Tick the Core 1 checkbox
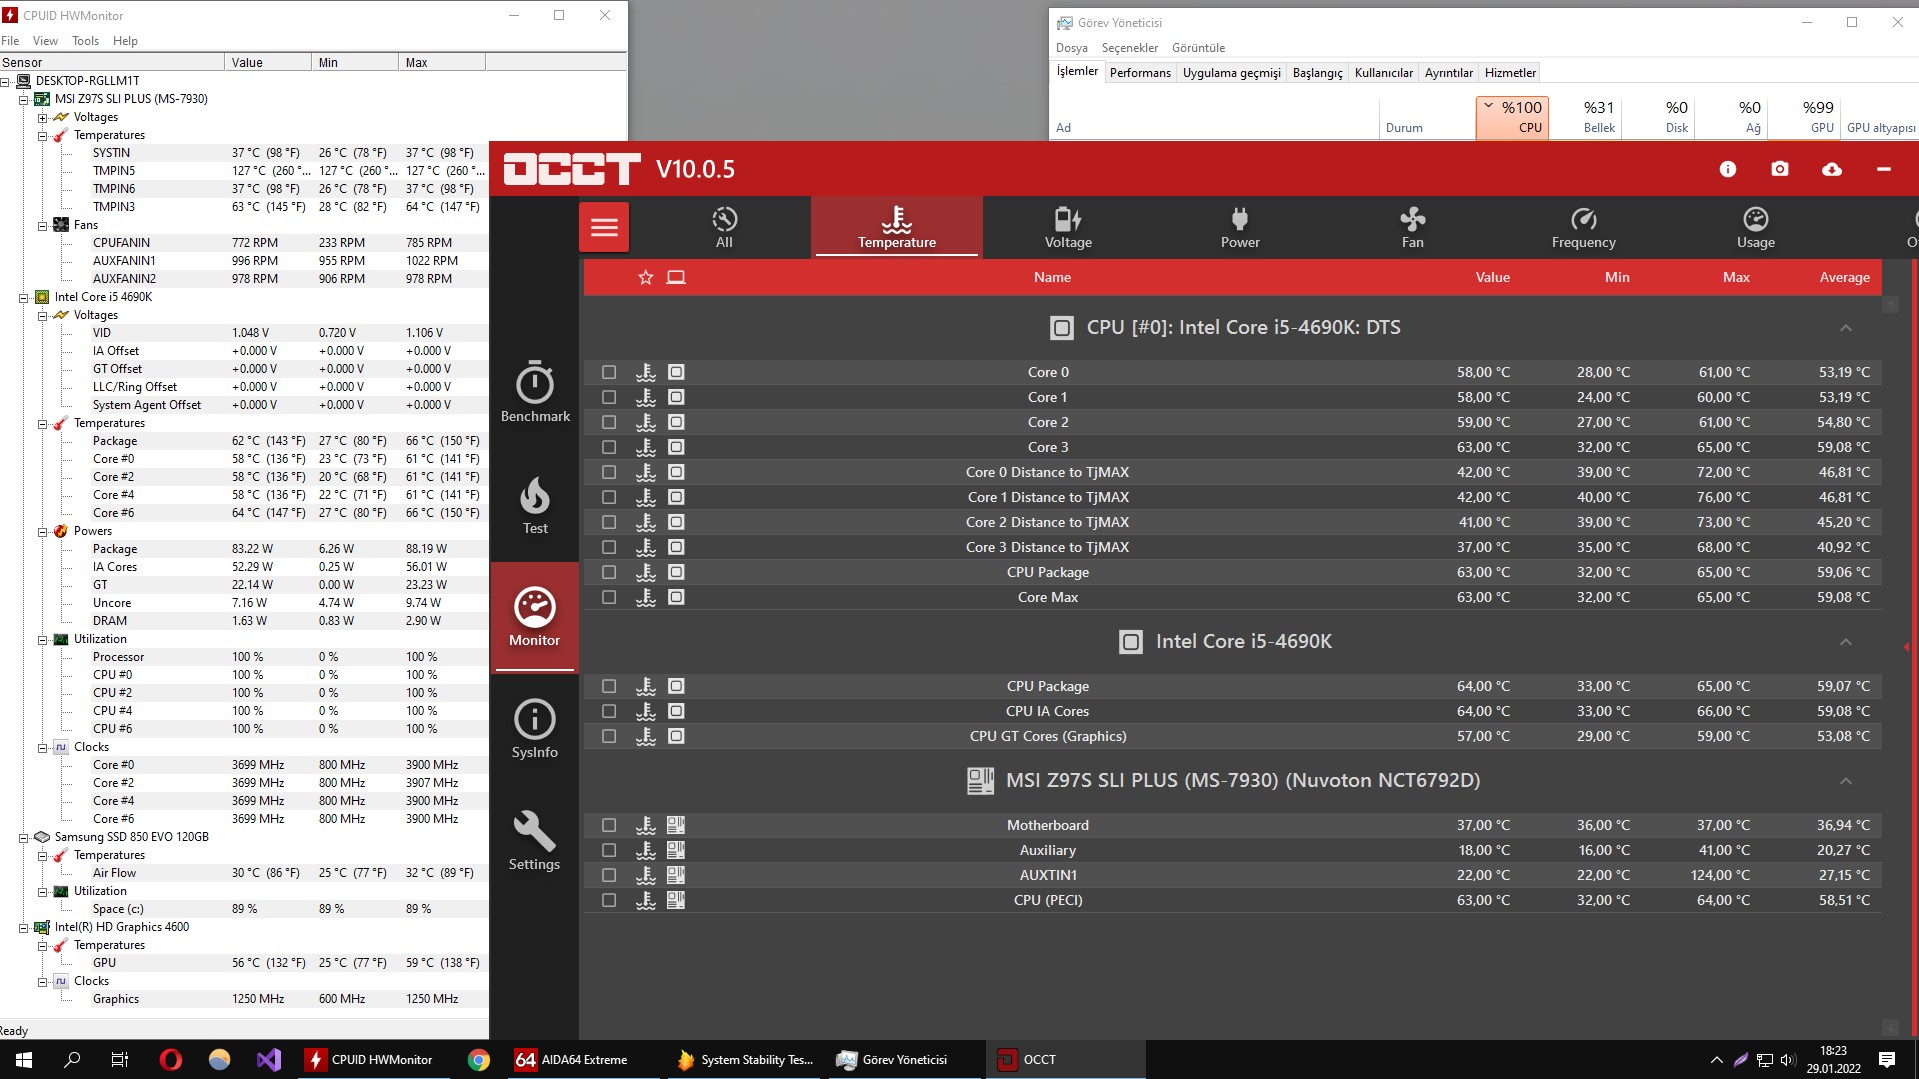The height and width of the screenshot is (1079, 1919). tap(609, 397)
